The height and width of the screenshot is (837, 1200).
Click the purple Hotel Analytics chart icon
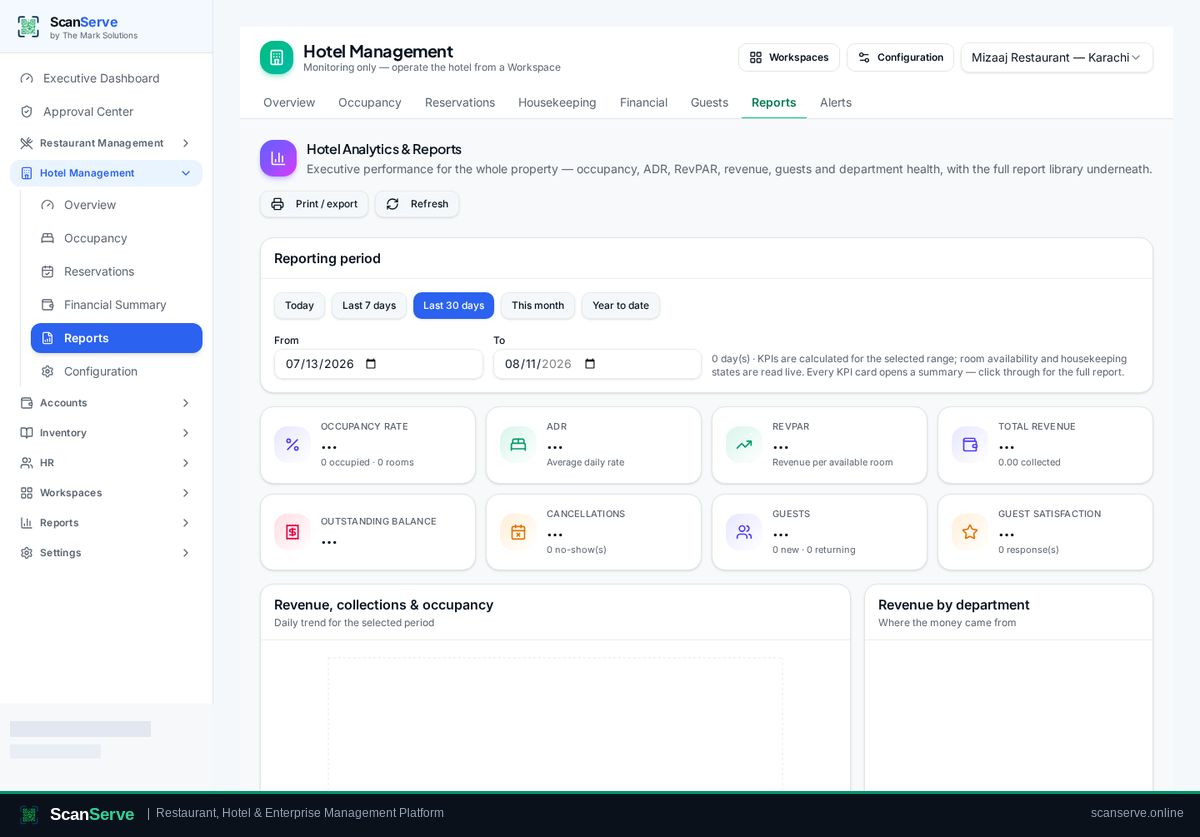(278, 158)
